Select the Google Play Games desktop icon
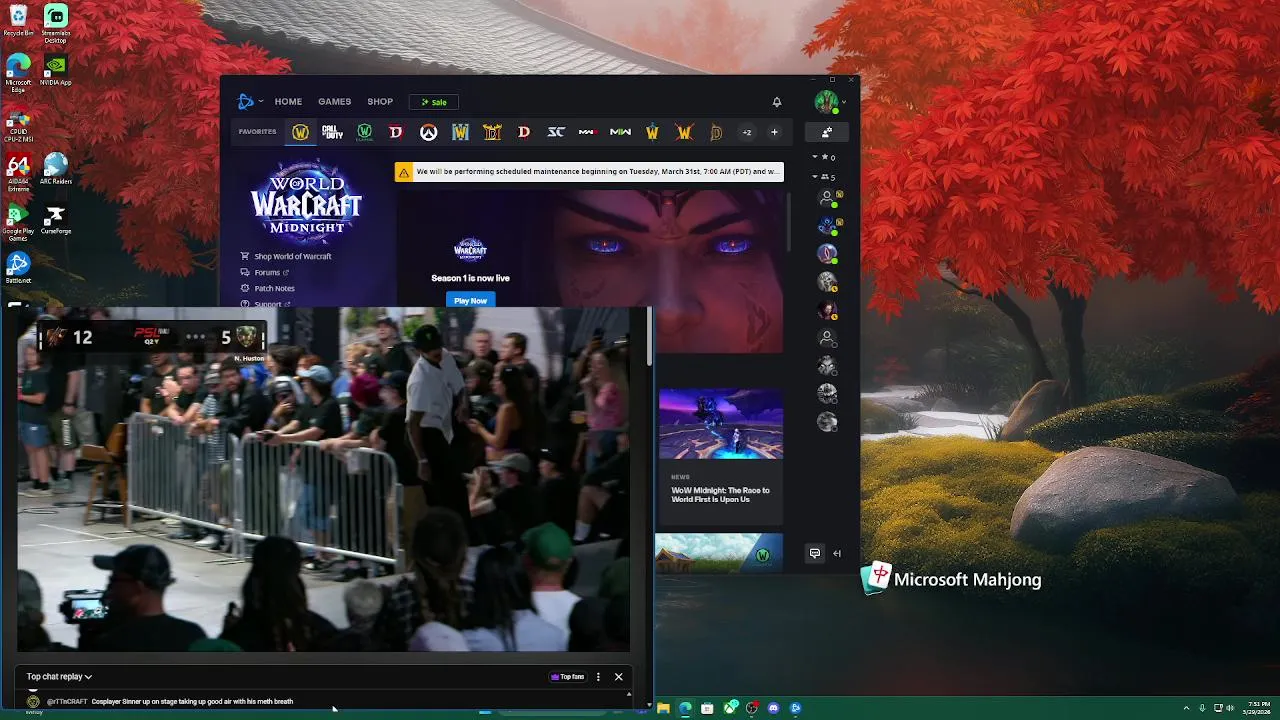 (18, 224)
